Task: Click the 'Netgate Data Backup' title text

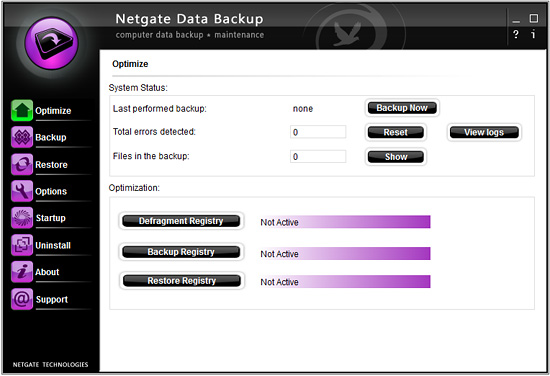Action: [x=189, y=19]
